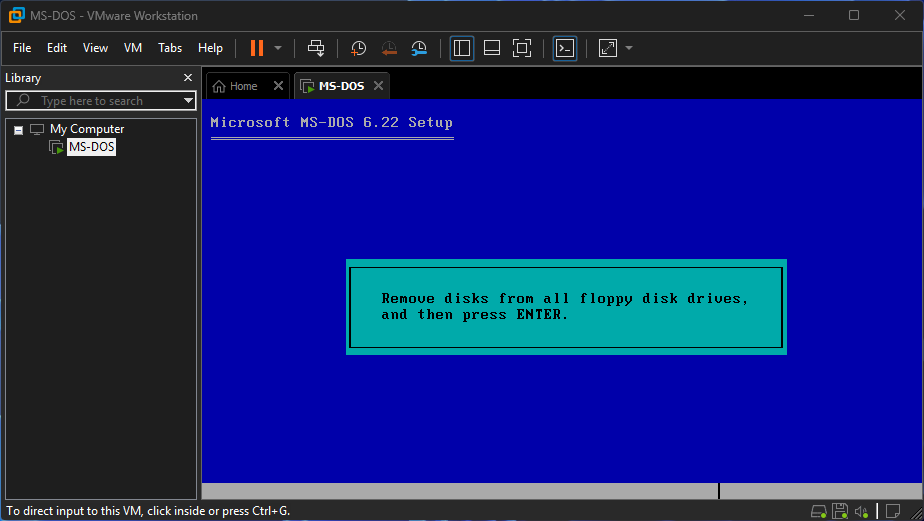
Task: Toggle the library sidebar visibility
Action: pos(461,48)
